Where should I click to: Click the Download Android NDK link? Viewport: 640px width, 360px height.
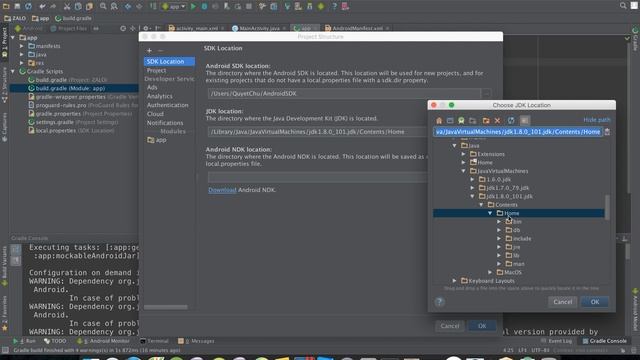point(222,190)
